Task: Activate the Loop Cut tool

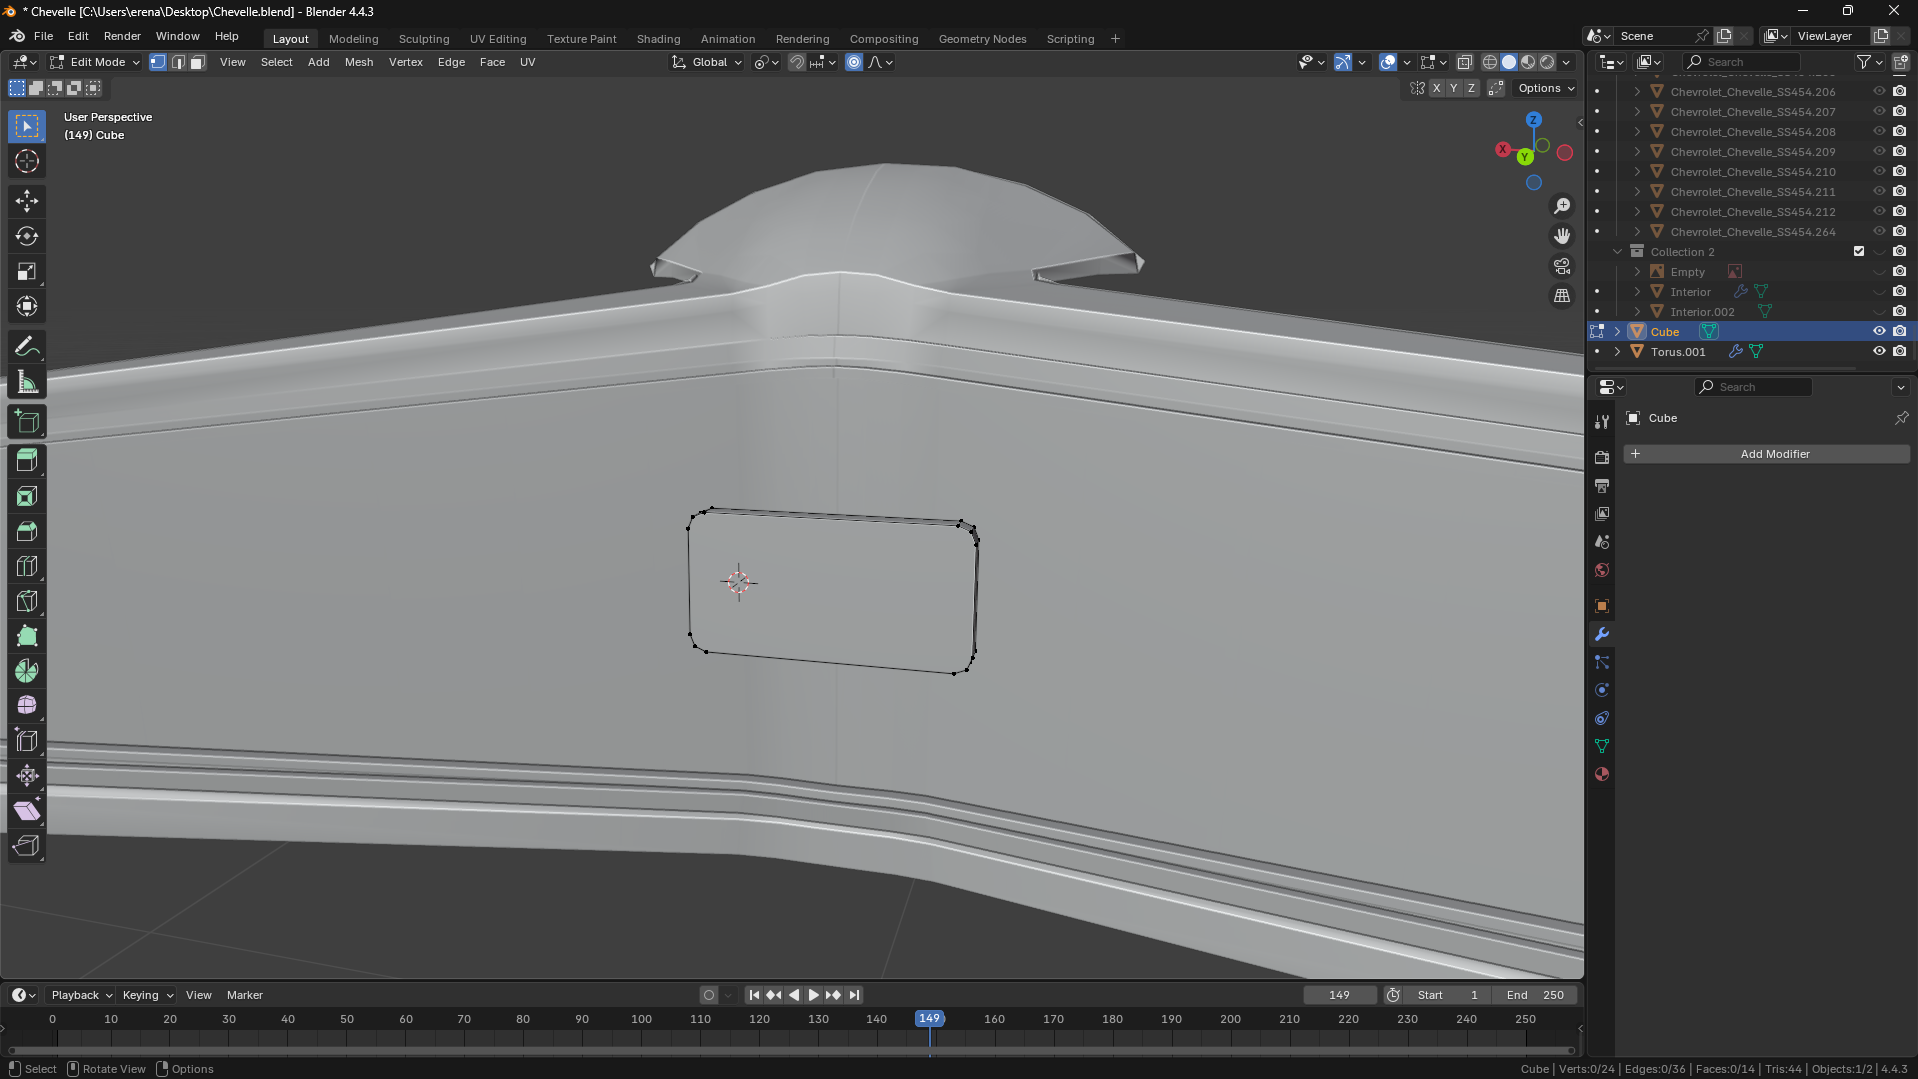Action: coord(27,566)
